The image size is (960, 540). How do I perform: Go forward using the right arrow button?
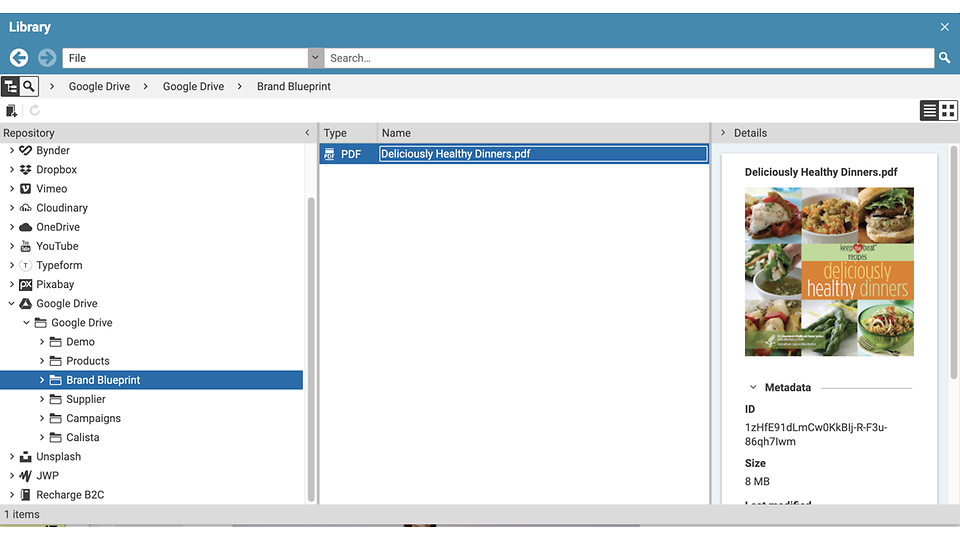(47, 58)
